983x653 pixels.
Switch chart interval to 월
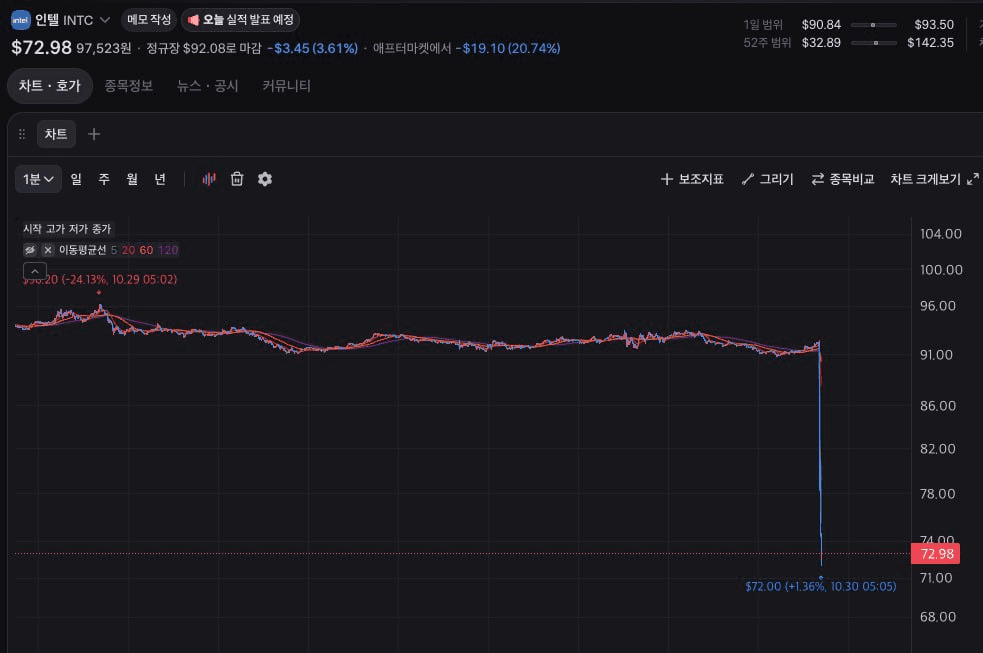[132, 179]
